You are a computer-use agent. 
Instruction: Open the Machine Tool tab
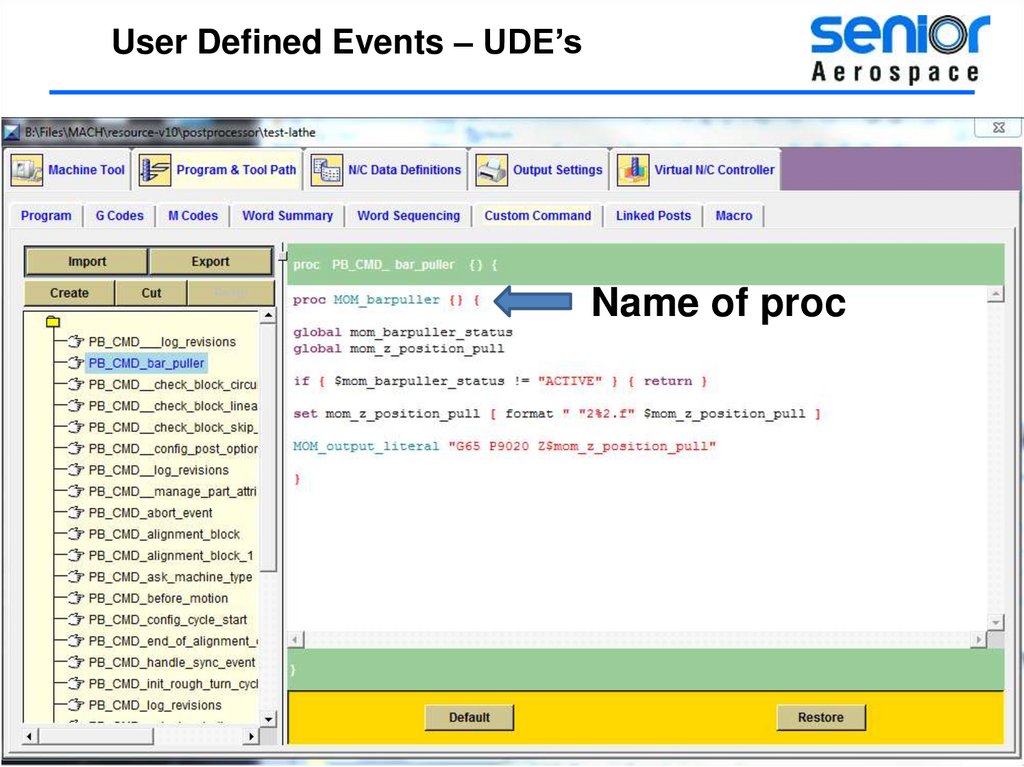pyautogui.click(x=69, y=170)
